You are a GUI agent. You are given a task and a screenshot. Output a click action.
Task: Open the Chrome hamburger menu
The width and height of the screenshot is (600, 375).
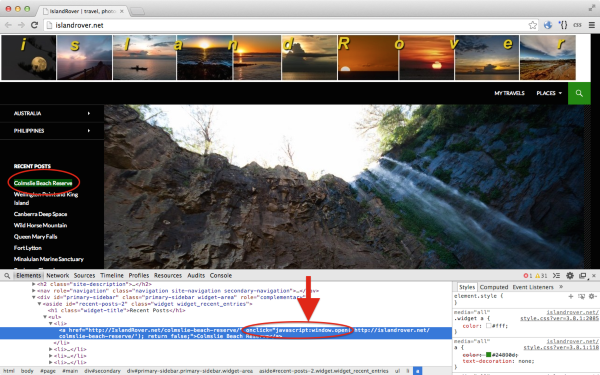click(592, 25)
